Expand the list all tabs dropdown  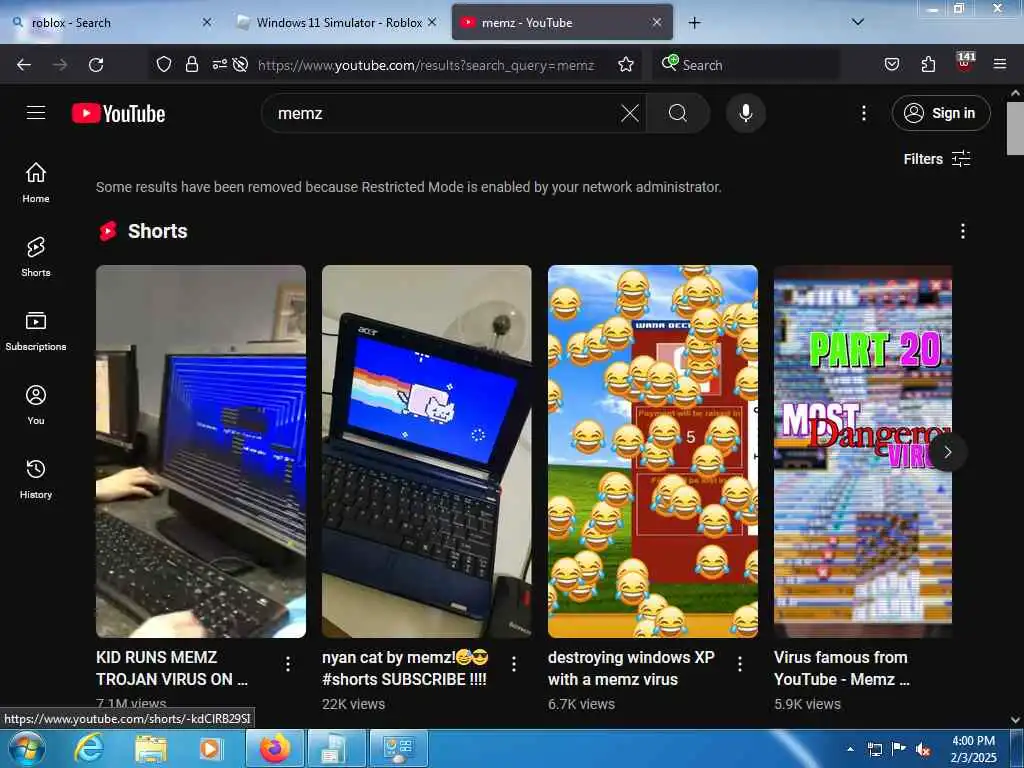[858, 22]
